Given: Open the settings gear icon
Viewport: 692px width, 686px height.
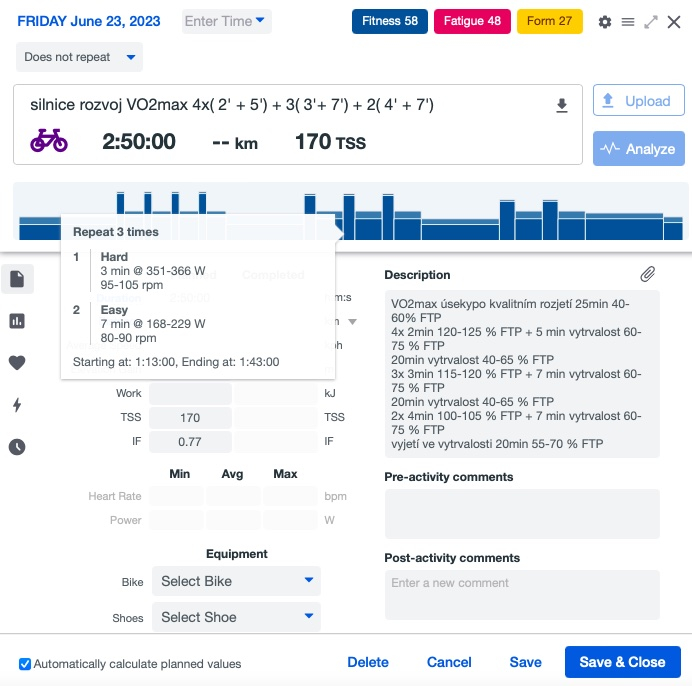Looking at the screenshot, I should (605, 22).
